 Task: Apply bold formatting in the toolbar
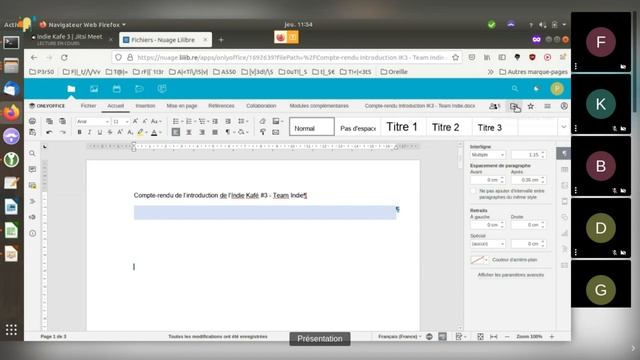pyautogui.click(x=79, y=132)
